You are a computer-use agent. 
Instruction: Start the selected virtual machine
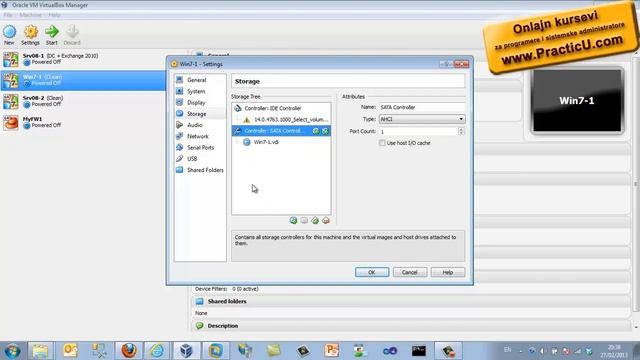[x=52, y=35]
